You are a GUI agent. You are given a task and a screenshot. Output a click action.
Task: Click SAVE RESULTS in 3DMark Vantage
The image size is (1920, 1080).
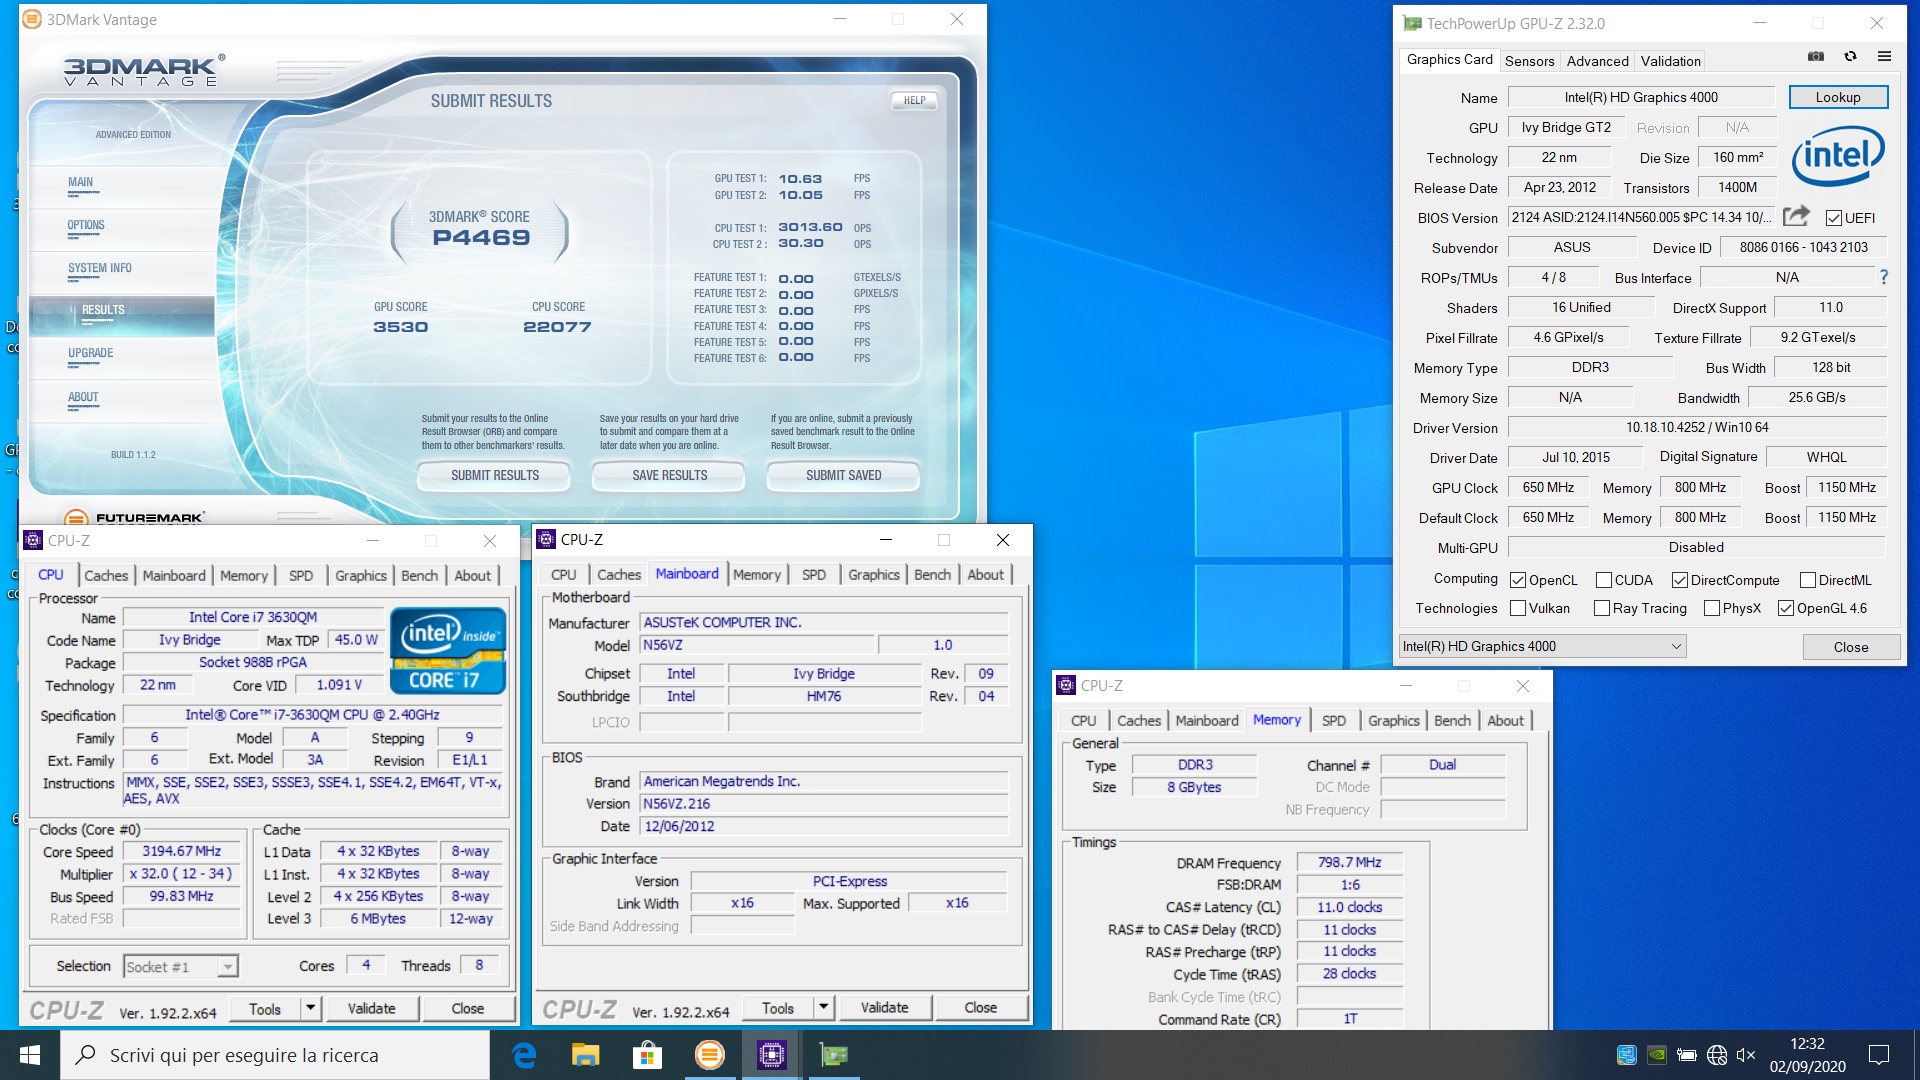pos(669,476)
